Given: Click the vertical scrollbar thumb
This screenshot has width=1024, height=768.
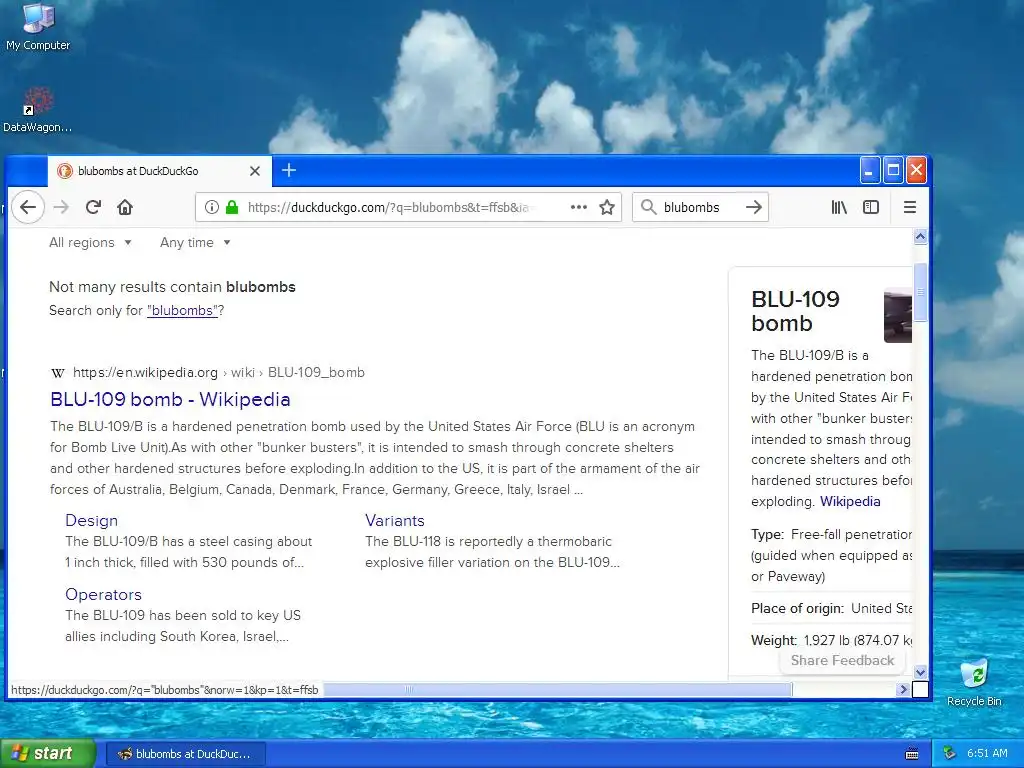Looking at the screenshot, I should point(920,292).
